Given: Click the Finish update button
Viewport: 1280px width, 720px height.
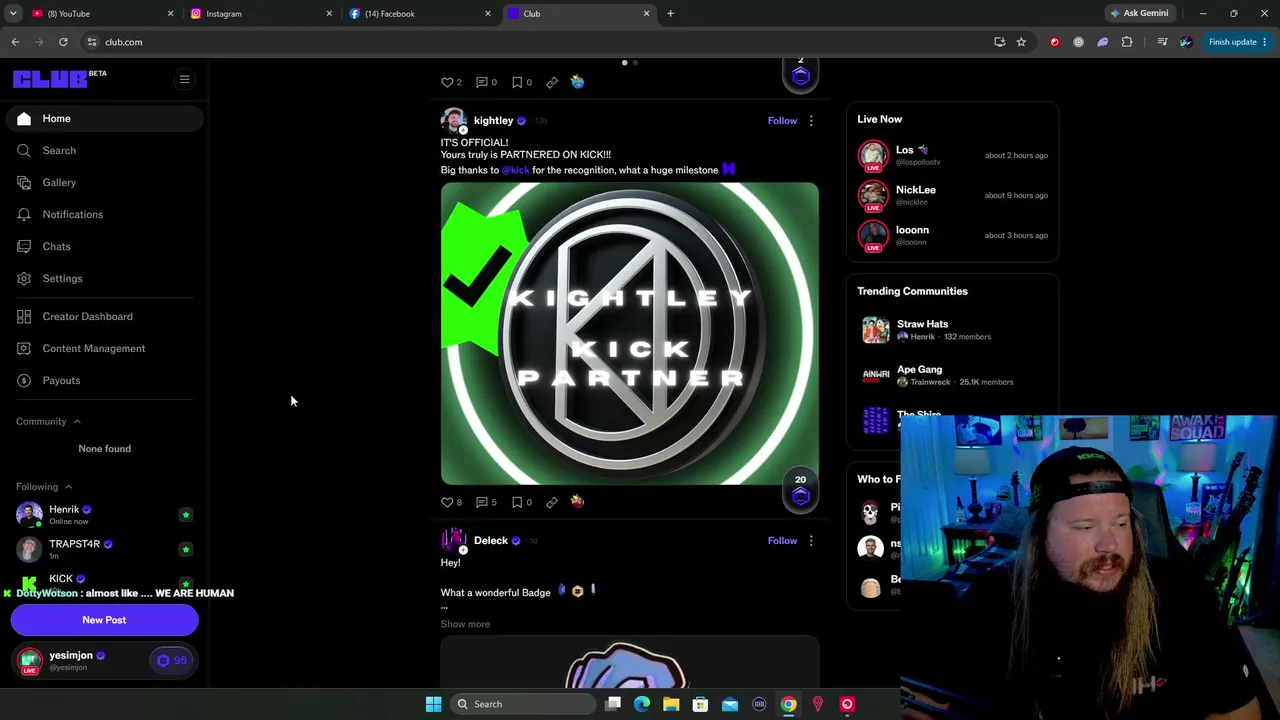Looking at the screenshot, I should (x=1238, y=42).
